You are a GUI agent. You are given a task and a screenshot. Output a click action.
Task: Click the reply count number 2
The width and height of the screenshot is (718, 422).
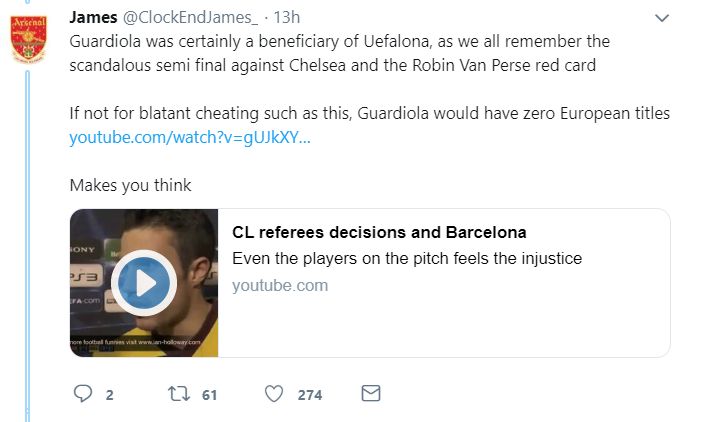click(x=109, y=395)
